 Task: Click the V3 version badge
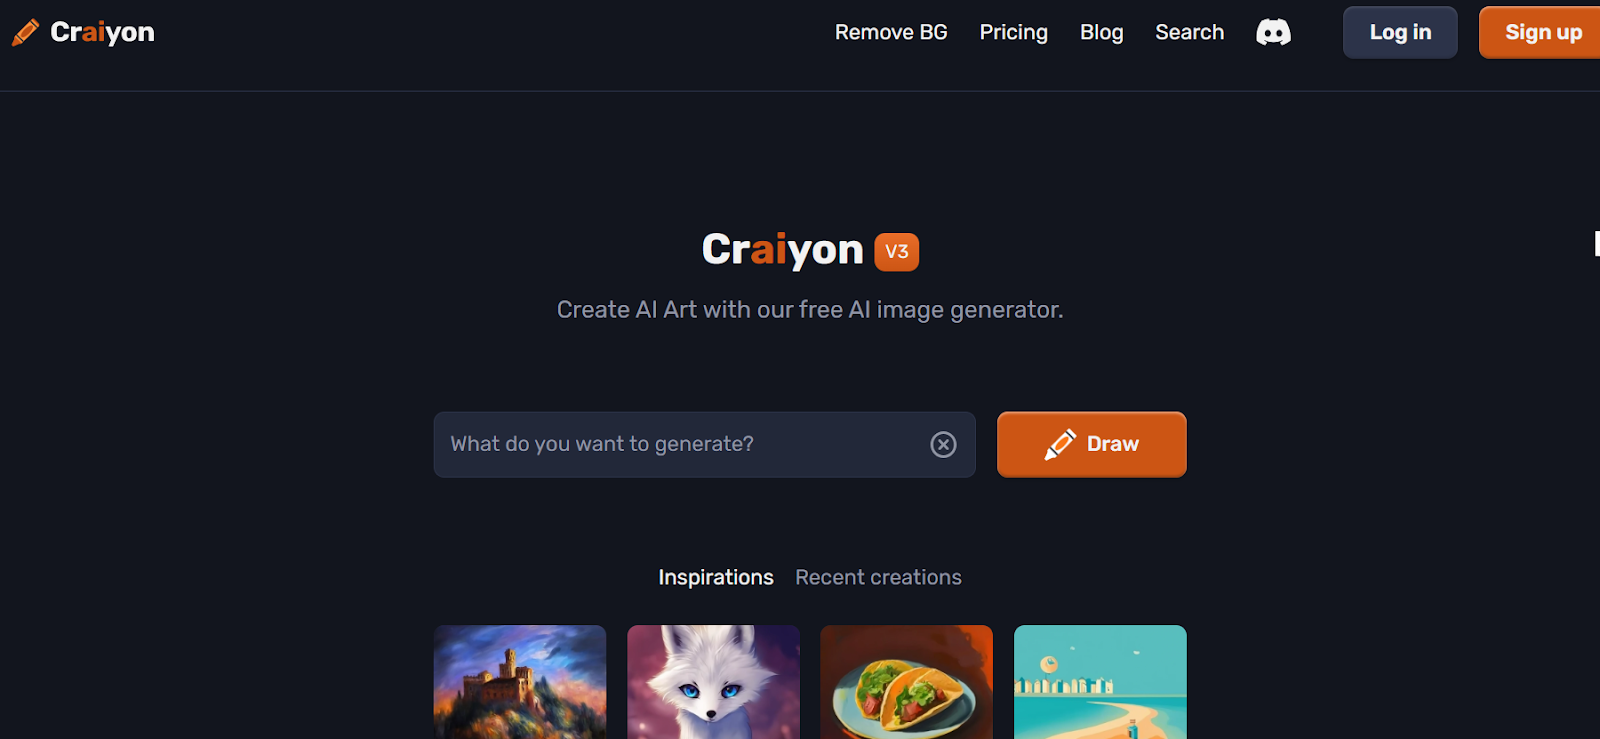[x=897, y=251]
